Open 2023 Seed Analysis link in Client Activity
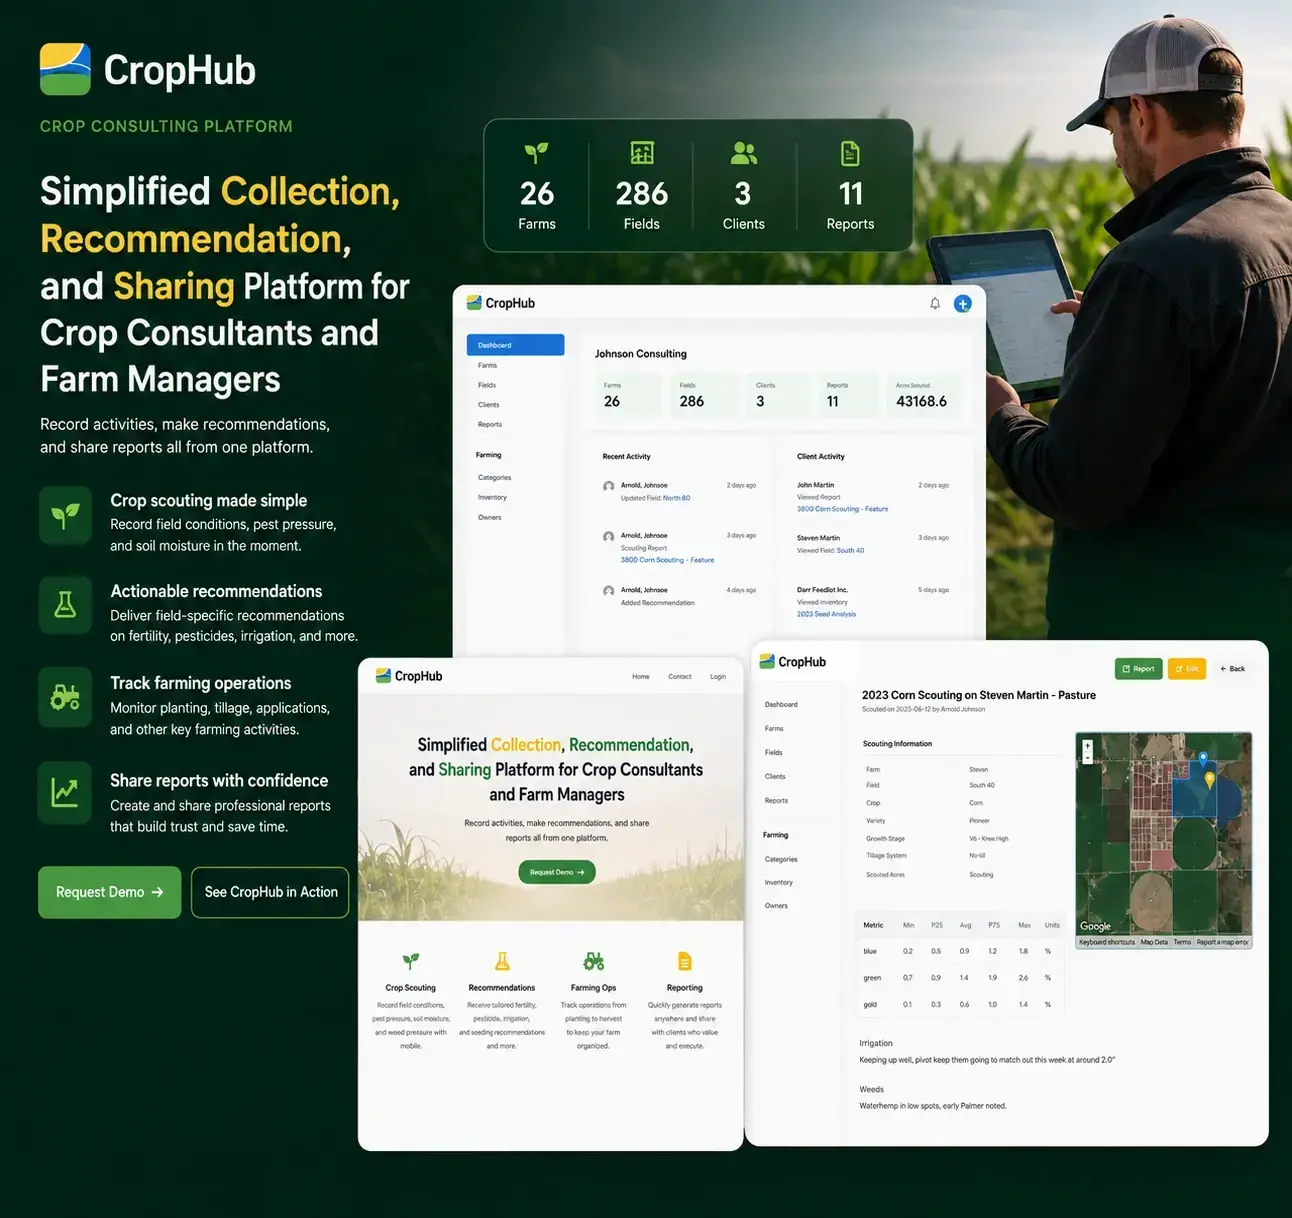The image size is (1292, 1218). (826, 614)
